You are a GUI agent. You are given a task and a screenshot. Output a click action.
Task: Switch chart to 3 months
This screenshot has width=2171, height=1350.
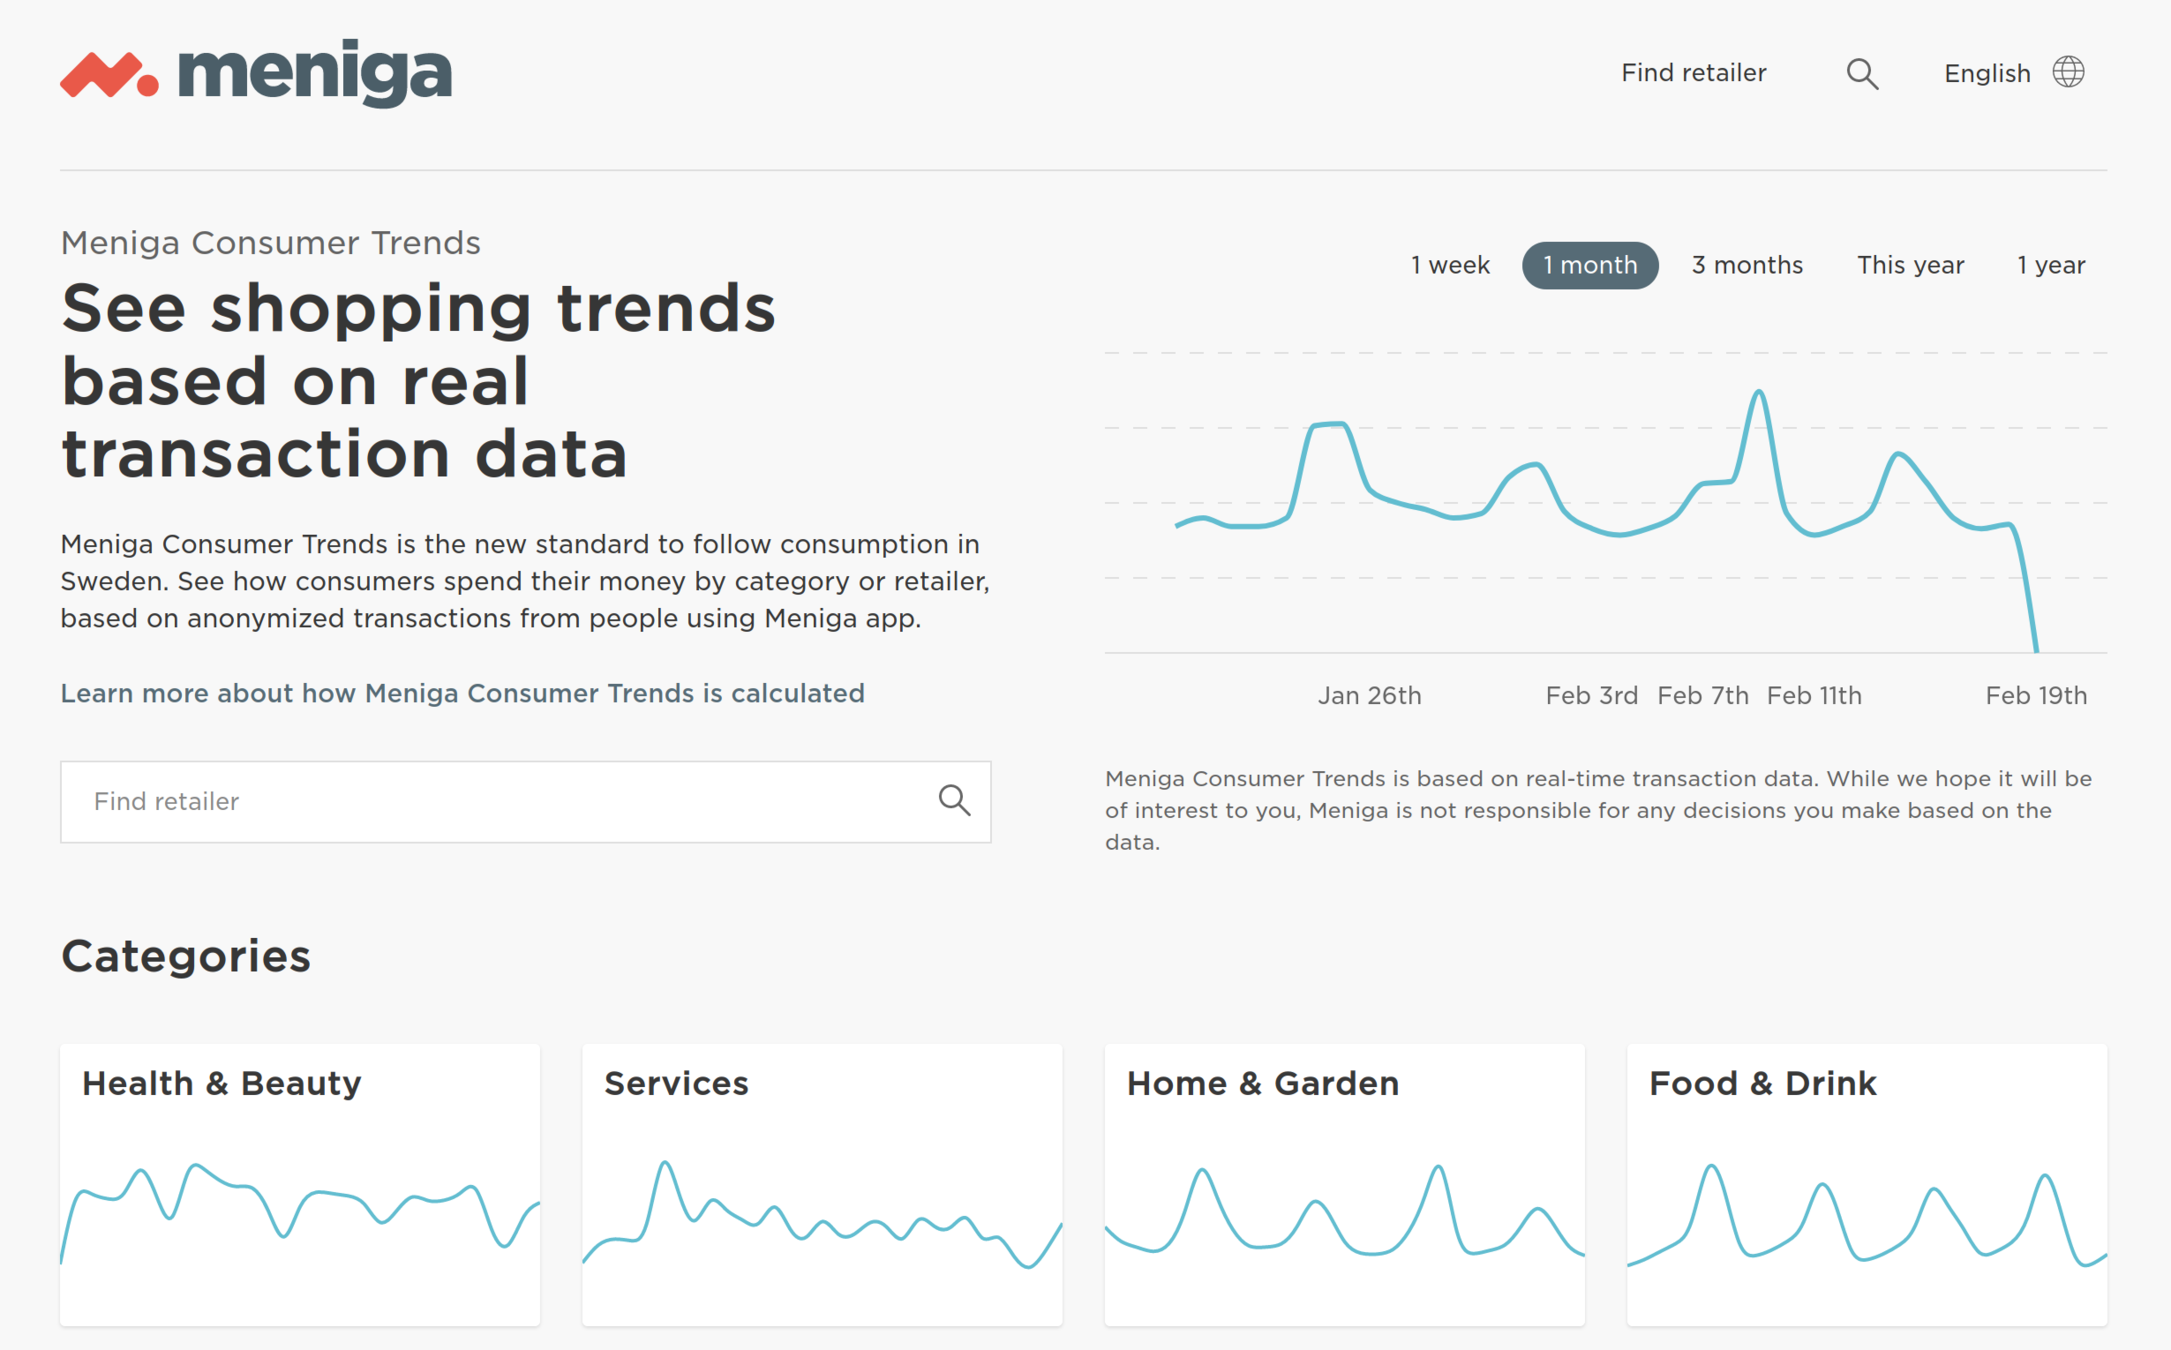click(1746, 265)
